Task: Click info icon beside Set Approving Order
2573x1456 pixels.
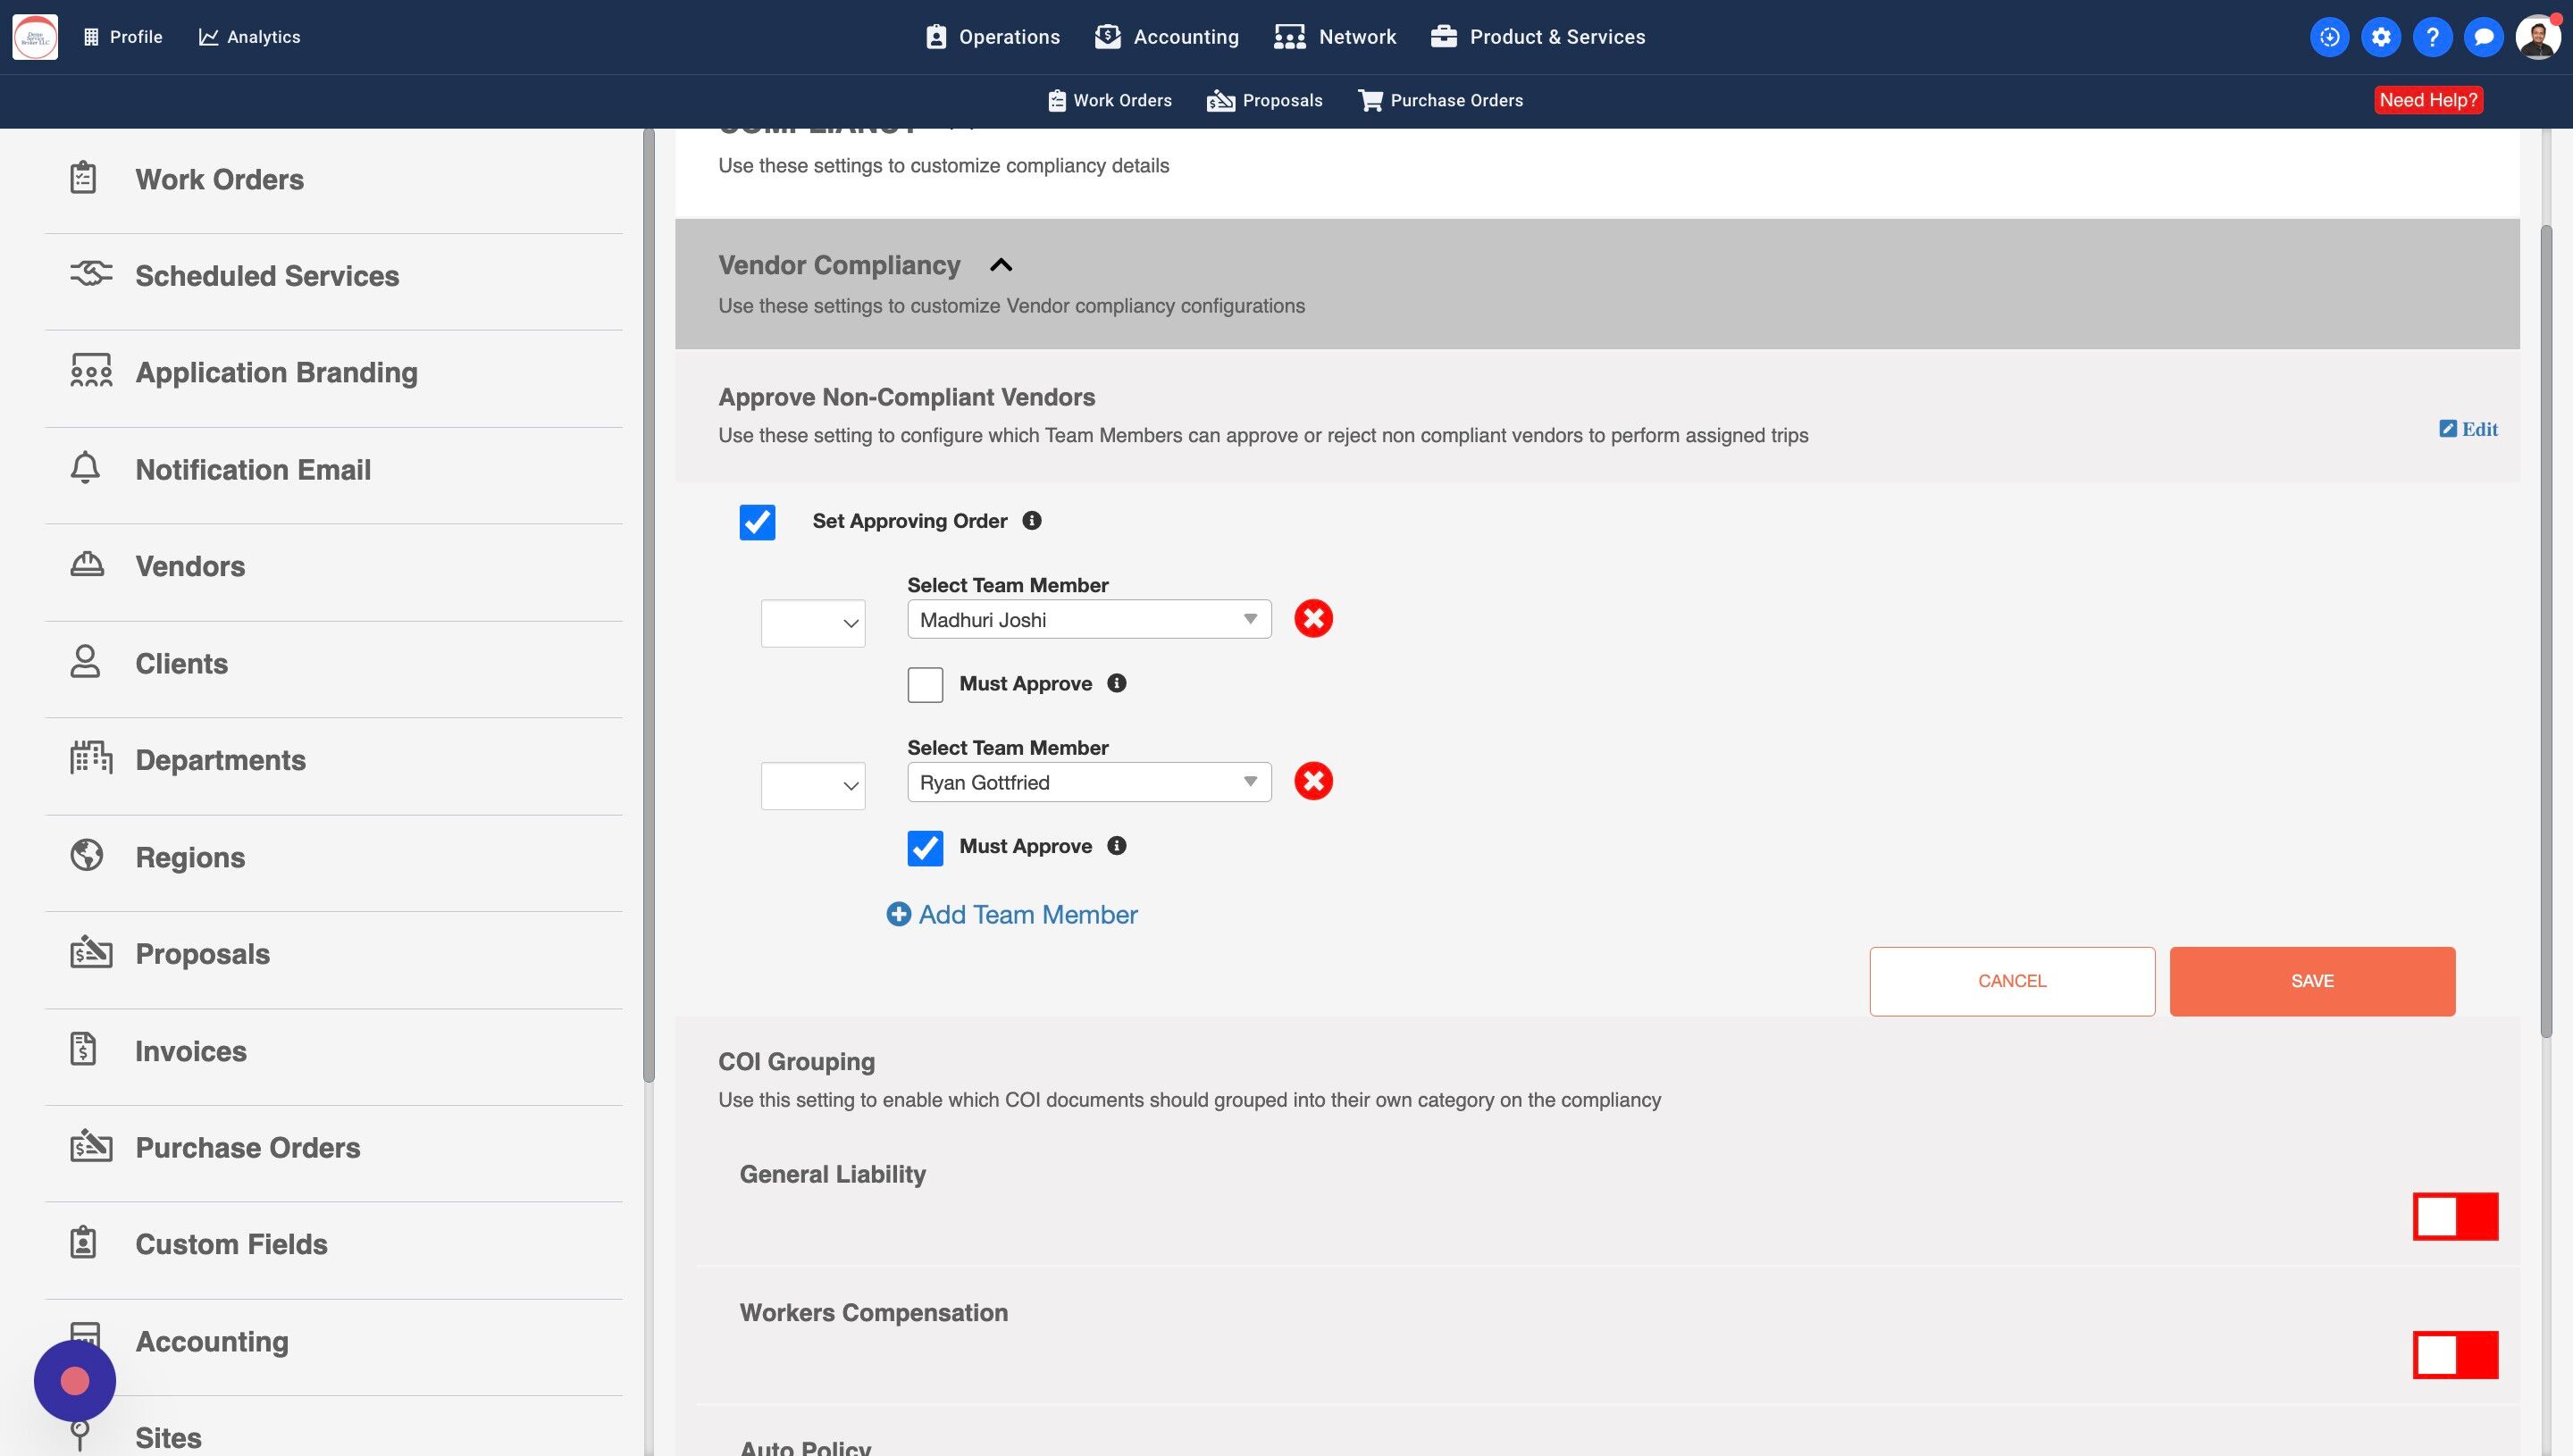Action: coord(1032,520)
